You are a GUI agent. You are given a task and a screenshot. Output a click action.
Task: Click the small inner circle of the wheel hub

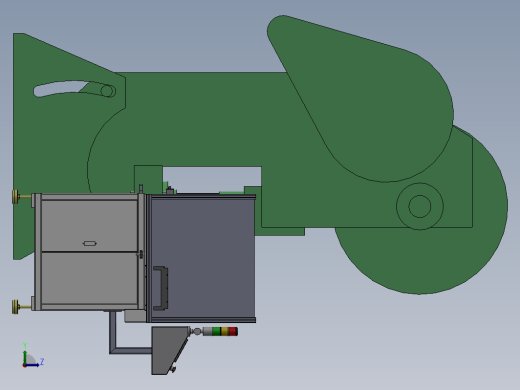click(x=420, y=206)
